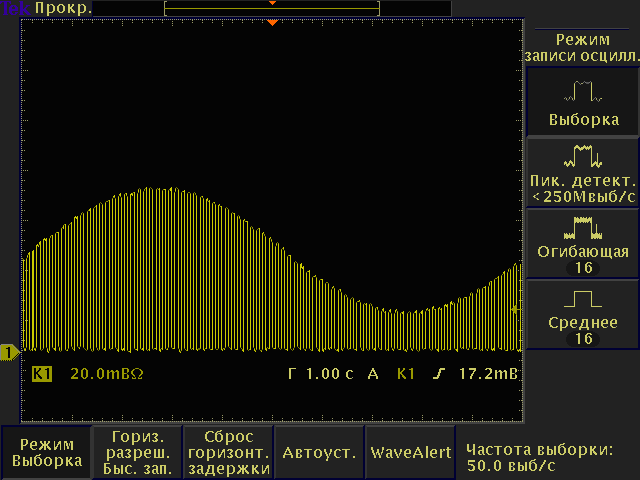Open the Режим Выборка bottom menu

[x=47, y=452]
